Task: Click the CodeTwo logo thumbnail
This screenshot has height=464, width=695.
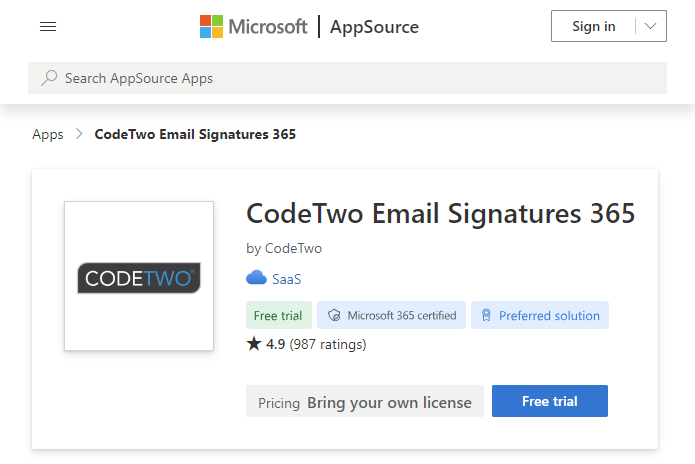Action: pyautogui.click(x=139, y=276)
